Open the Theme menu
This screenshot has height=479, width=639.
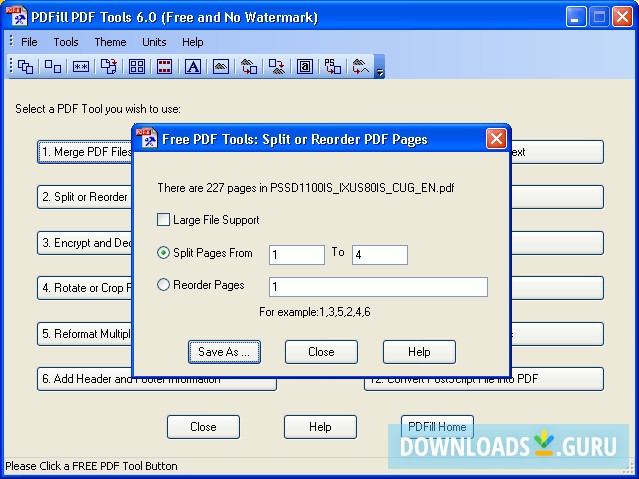pyautogui.click(x=110, y=42)
